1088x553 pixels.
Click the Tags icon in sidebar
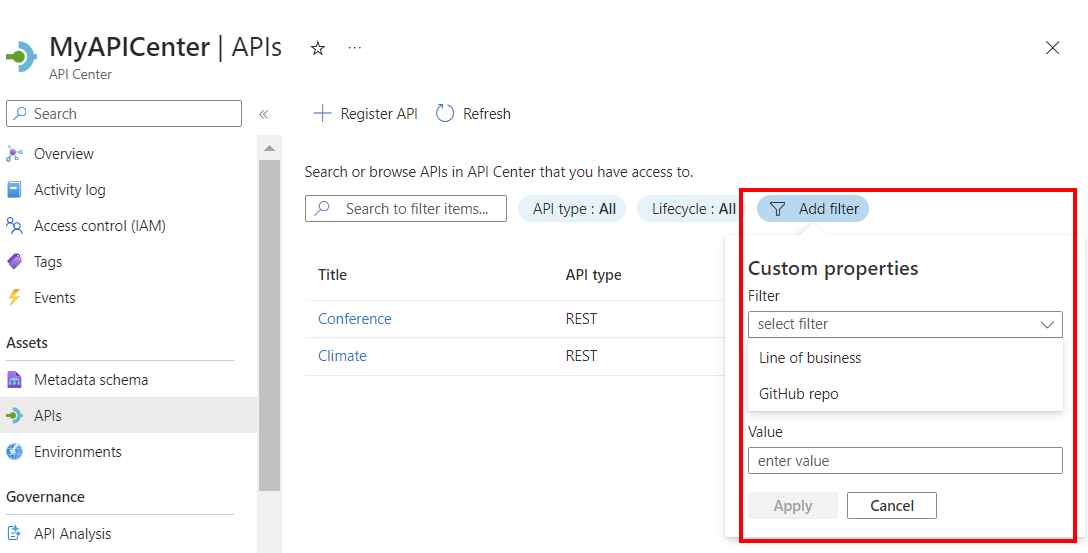[x=14, y=262]
